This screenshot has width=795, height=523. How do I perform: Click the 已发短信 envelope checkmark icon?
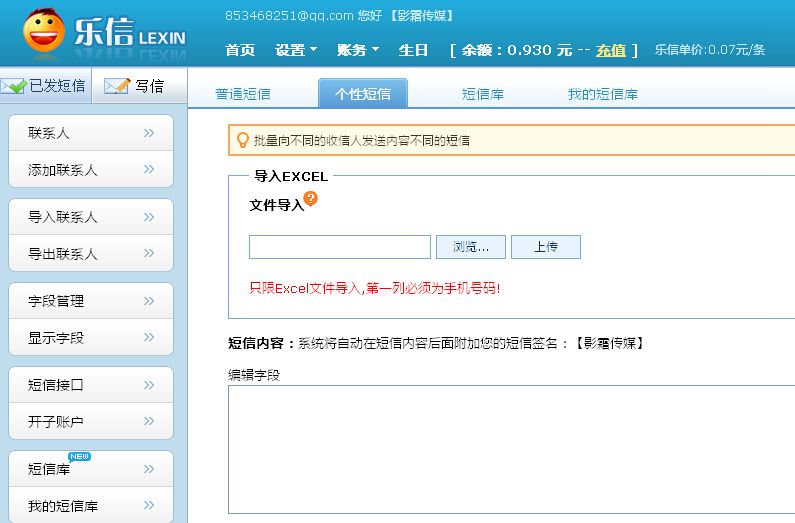[x=13, y=86]
